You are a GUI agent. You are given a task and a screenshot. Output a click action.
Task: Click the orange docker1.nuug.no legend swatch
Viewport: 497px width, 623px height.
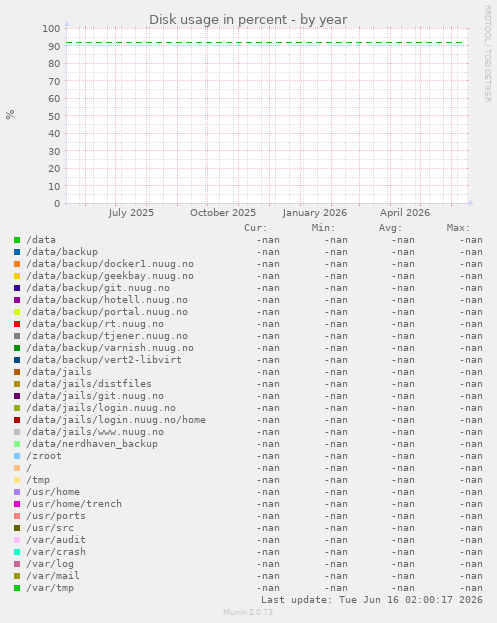(17, 264)
